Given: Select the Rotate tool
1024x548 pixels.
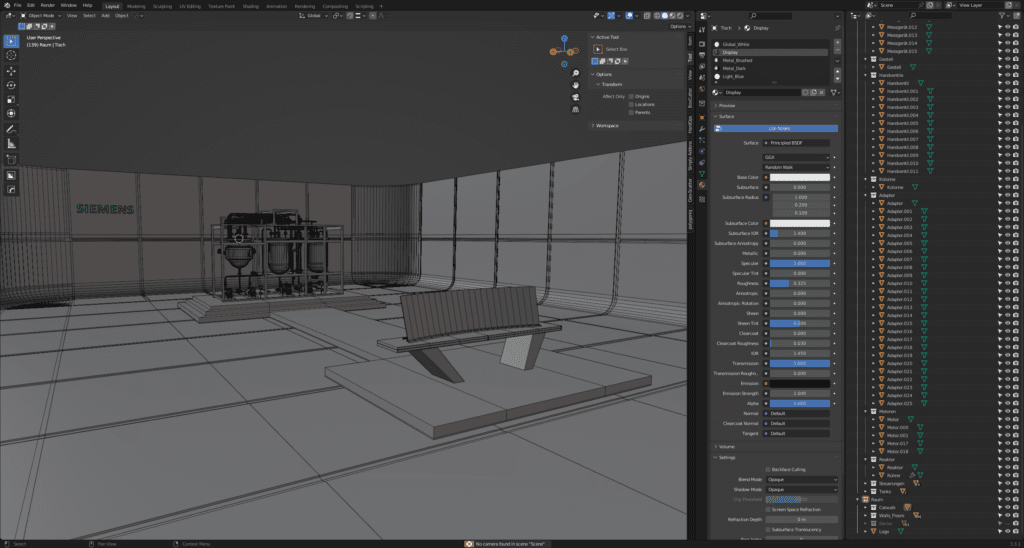Looking at the screenshot, I should point(11,85).
